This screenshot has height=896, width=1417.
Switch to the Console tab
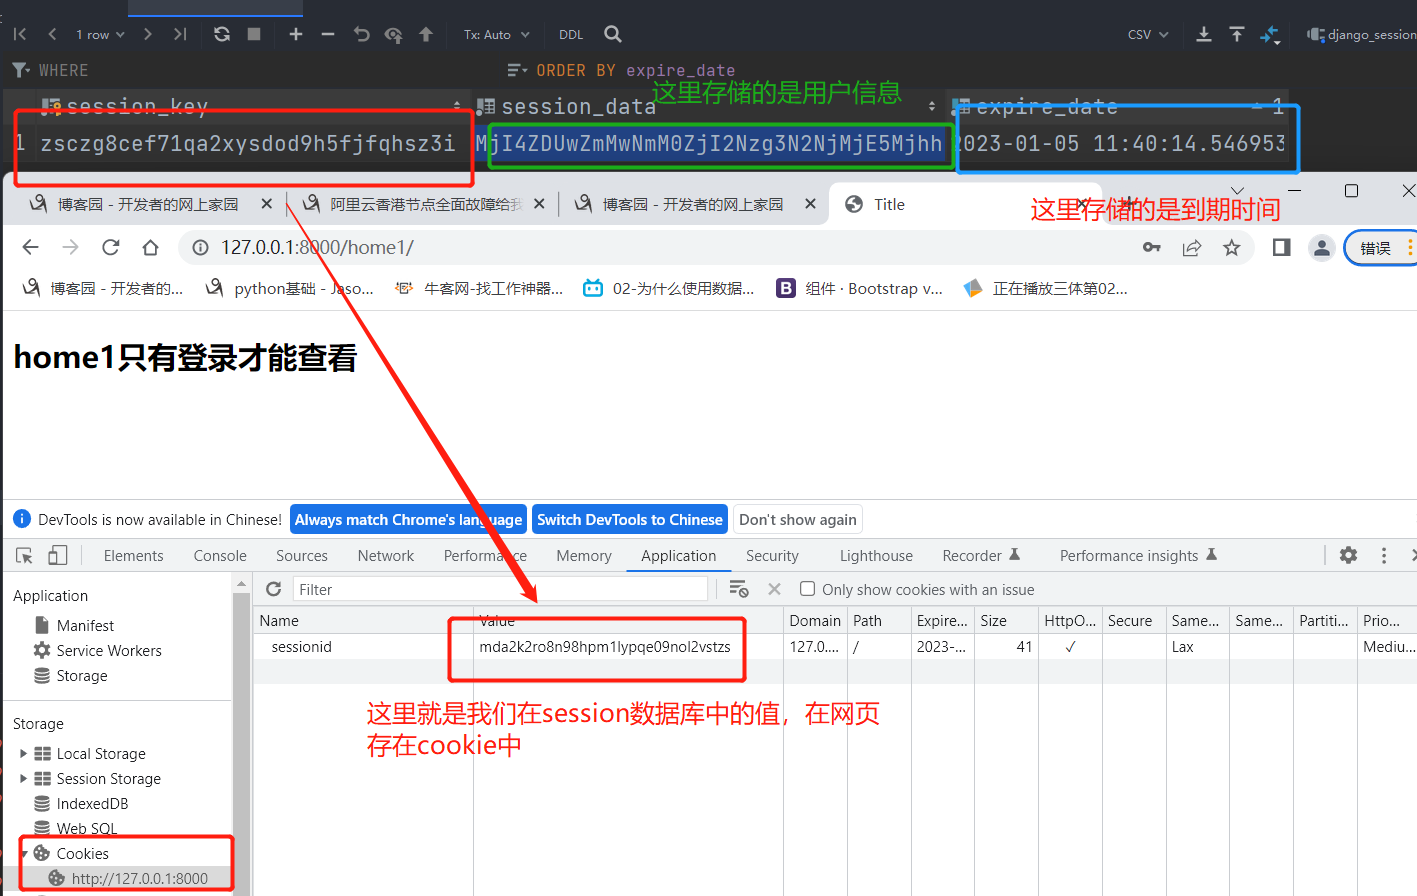pos(220,555)
